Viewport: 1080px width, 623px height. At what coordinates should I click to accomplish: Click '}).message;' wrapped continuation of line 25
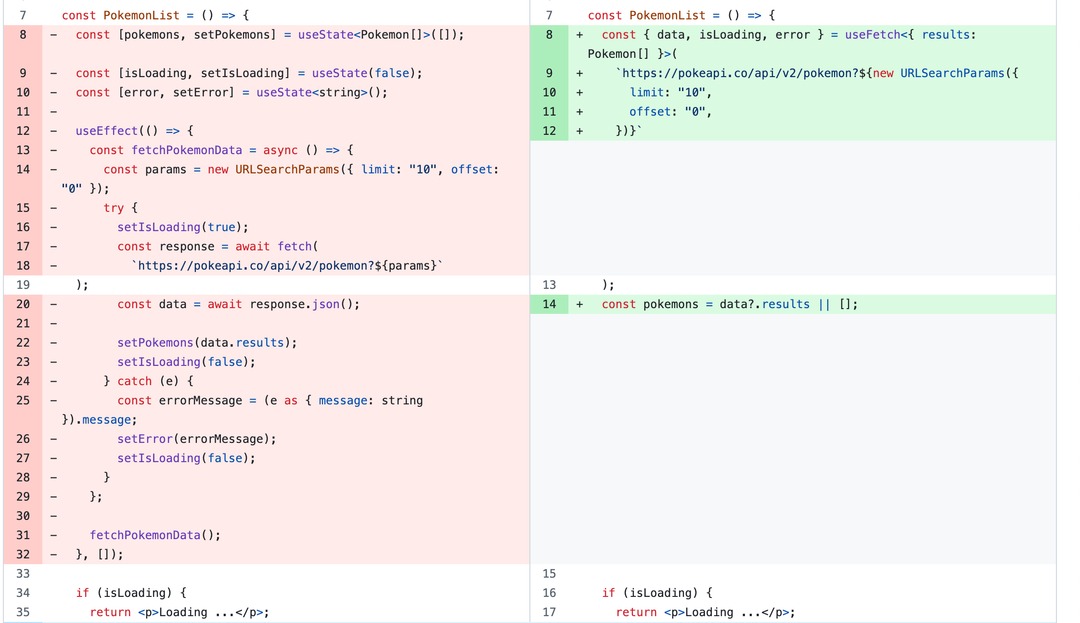(99, 420)
